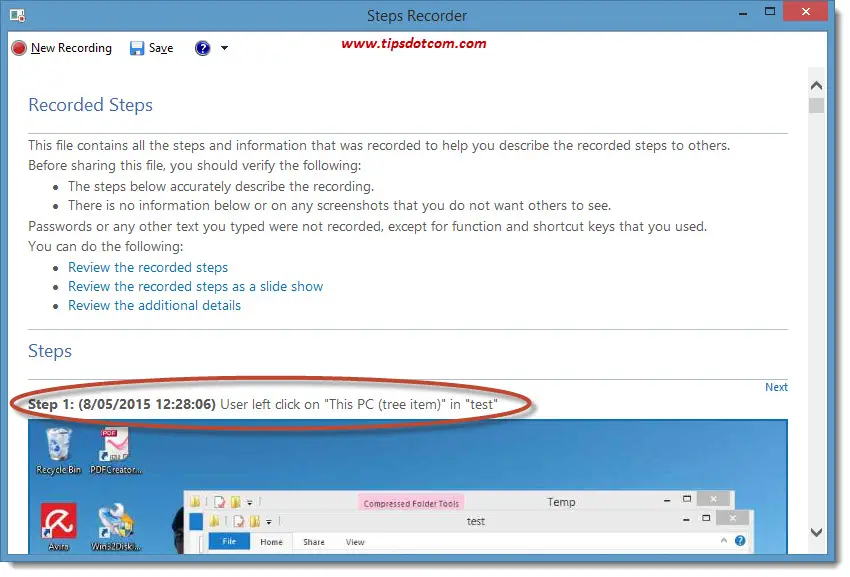Screen dimensions: 850x577
Task: Click the Steps section heading
Action: pos(50,351)
